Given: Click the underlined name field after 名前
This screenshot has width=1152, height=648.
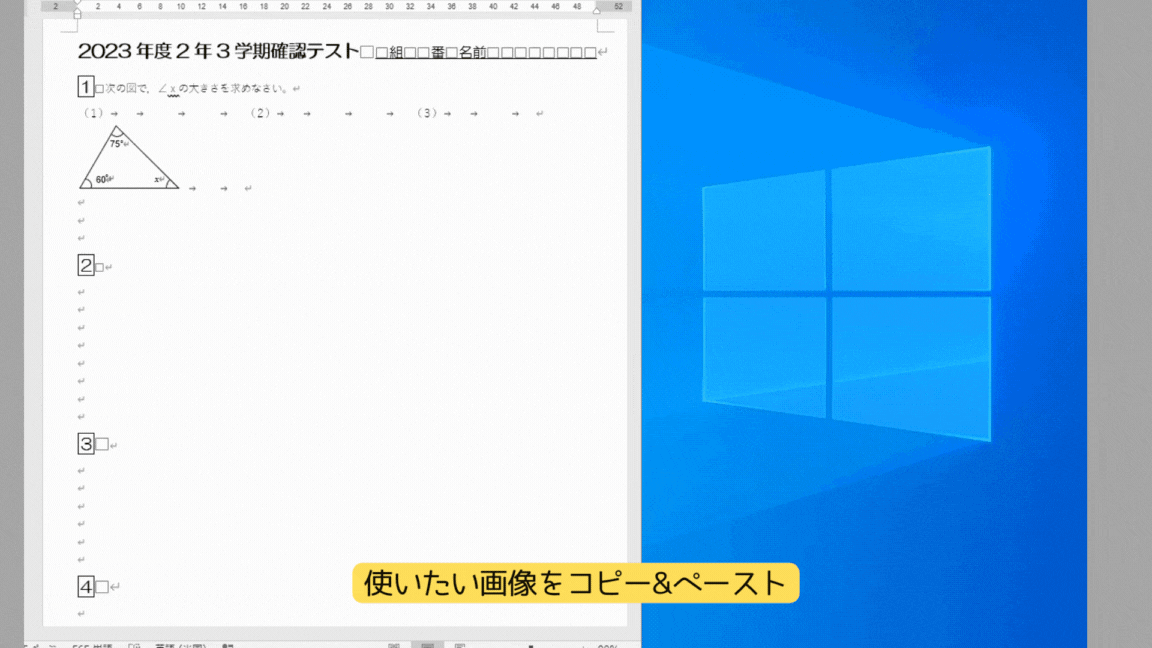Looking at the screenshot, I should pos(541,53).
